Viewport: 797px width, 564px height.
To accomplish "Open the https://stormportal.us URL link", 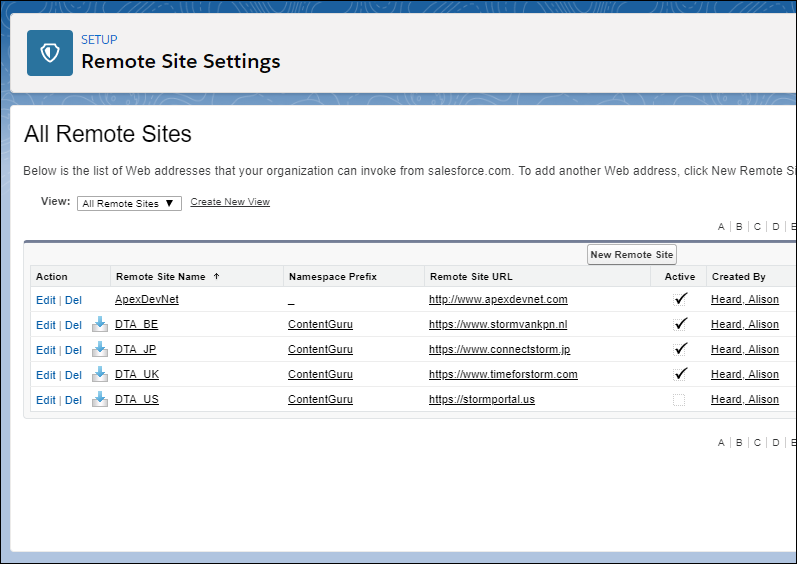I will tap(482, 399).
